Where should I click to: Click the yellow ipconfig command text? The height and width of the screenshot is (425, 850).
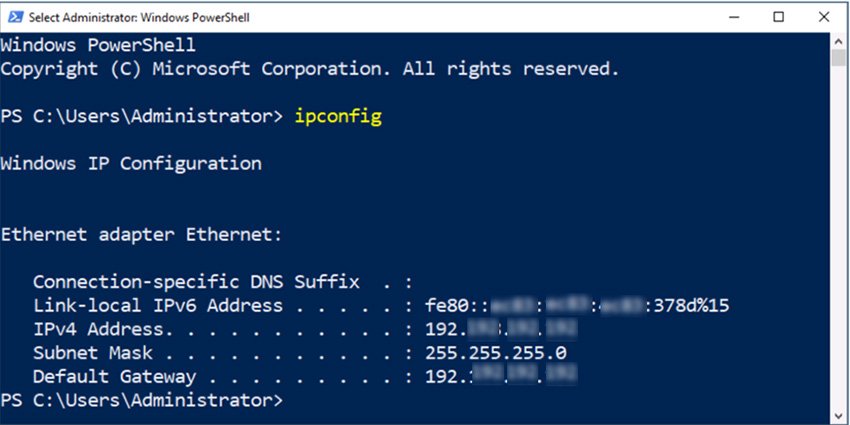click(338, 117)
